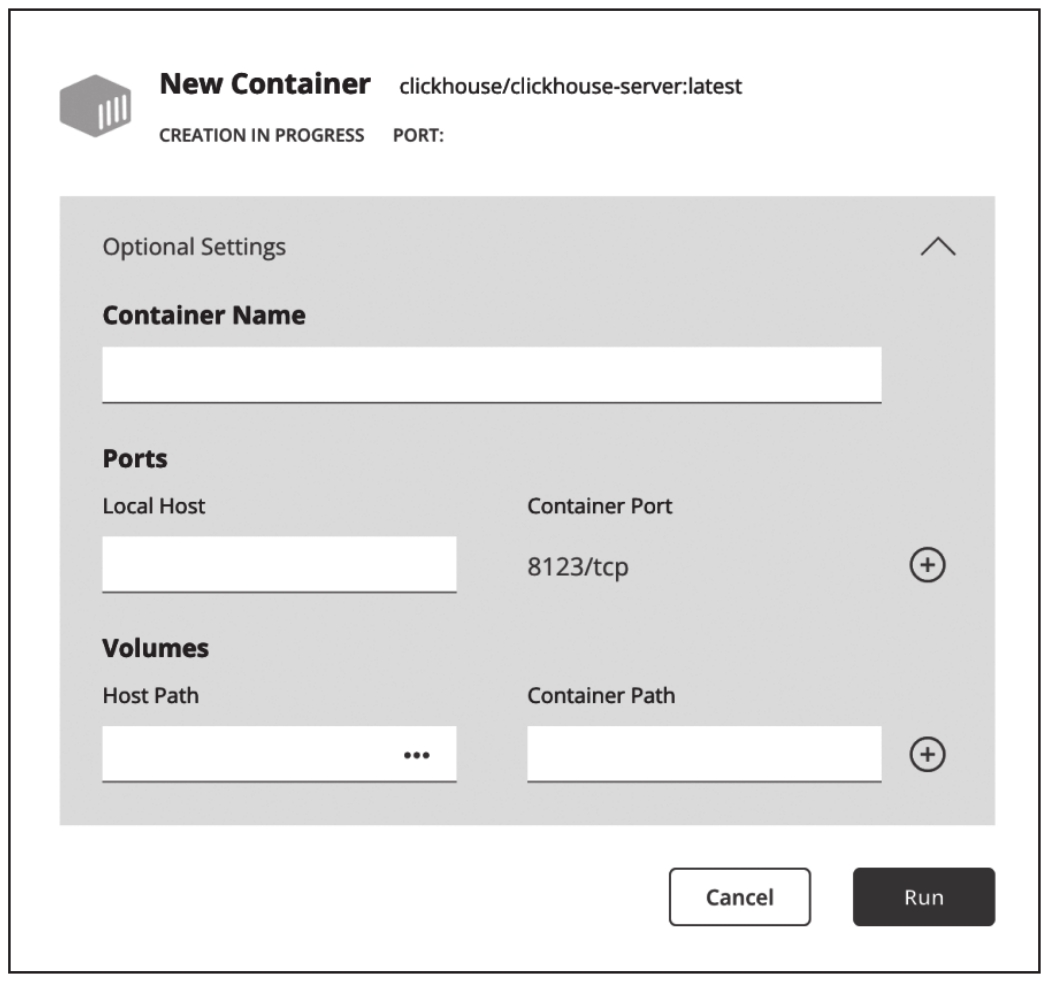Run the new container

[x=924, y=897]
